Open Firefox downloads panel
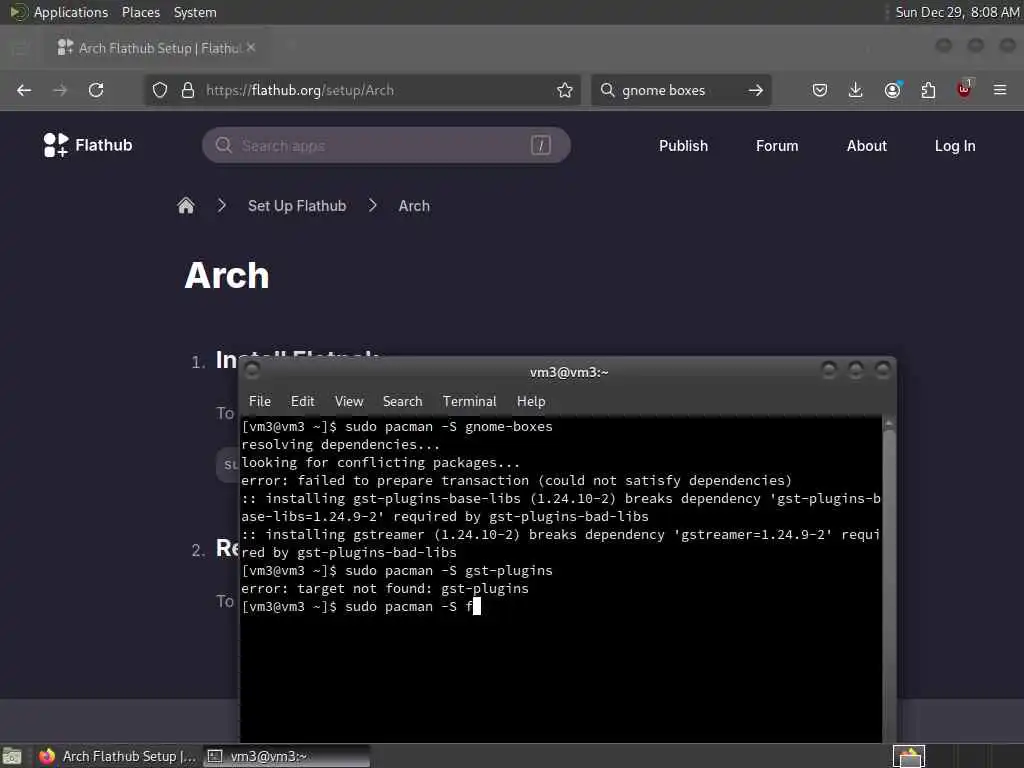This screenshot has width=1024, height=768. click(856, 90)
